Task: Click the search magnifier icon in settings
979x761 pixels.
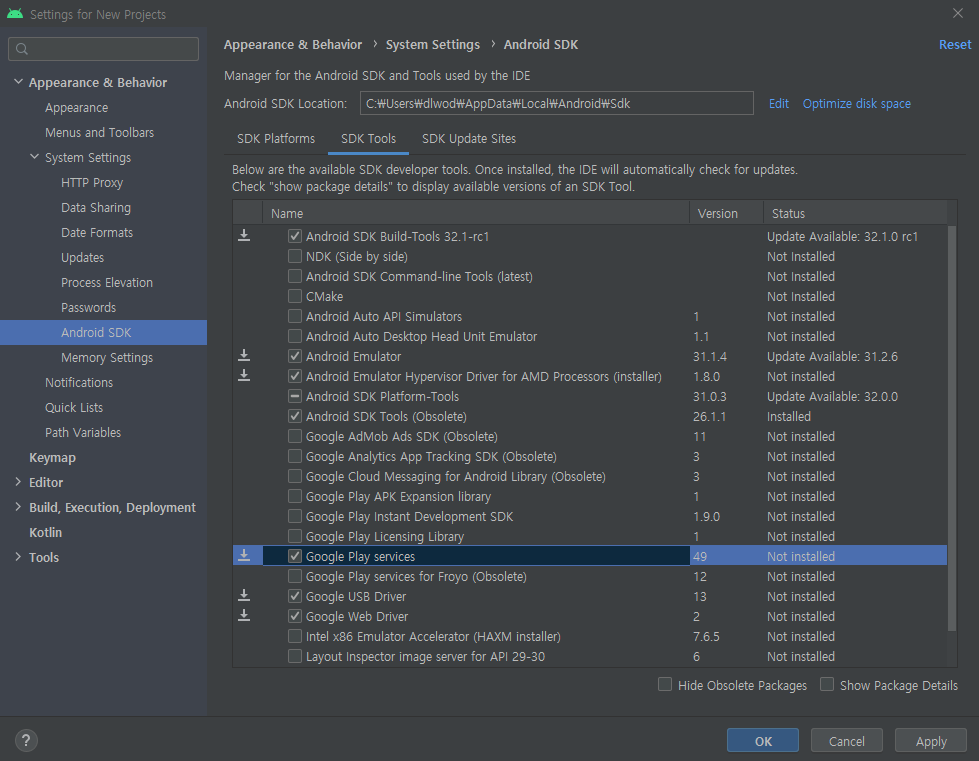Action: click(22, 49)
